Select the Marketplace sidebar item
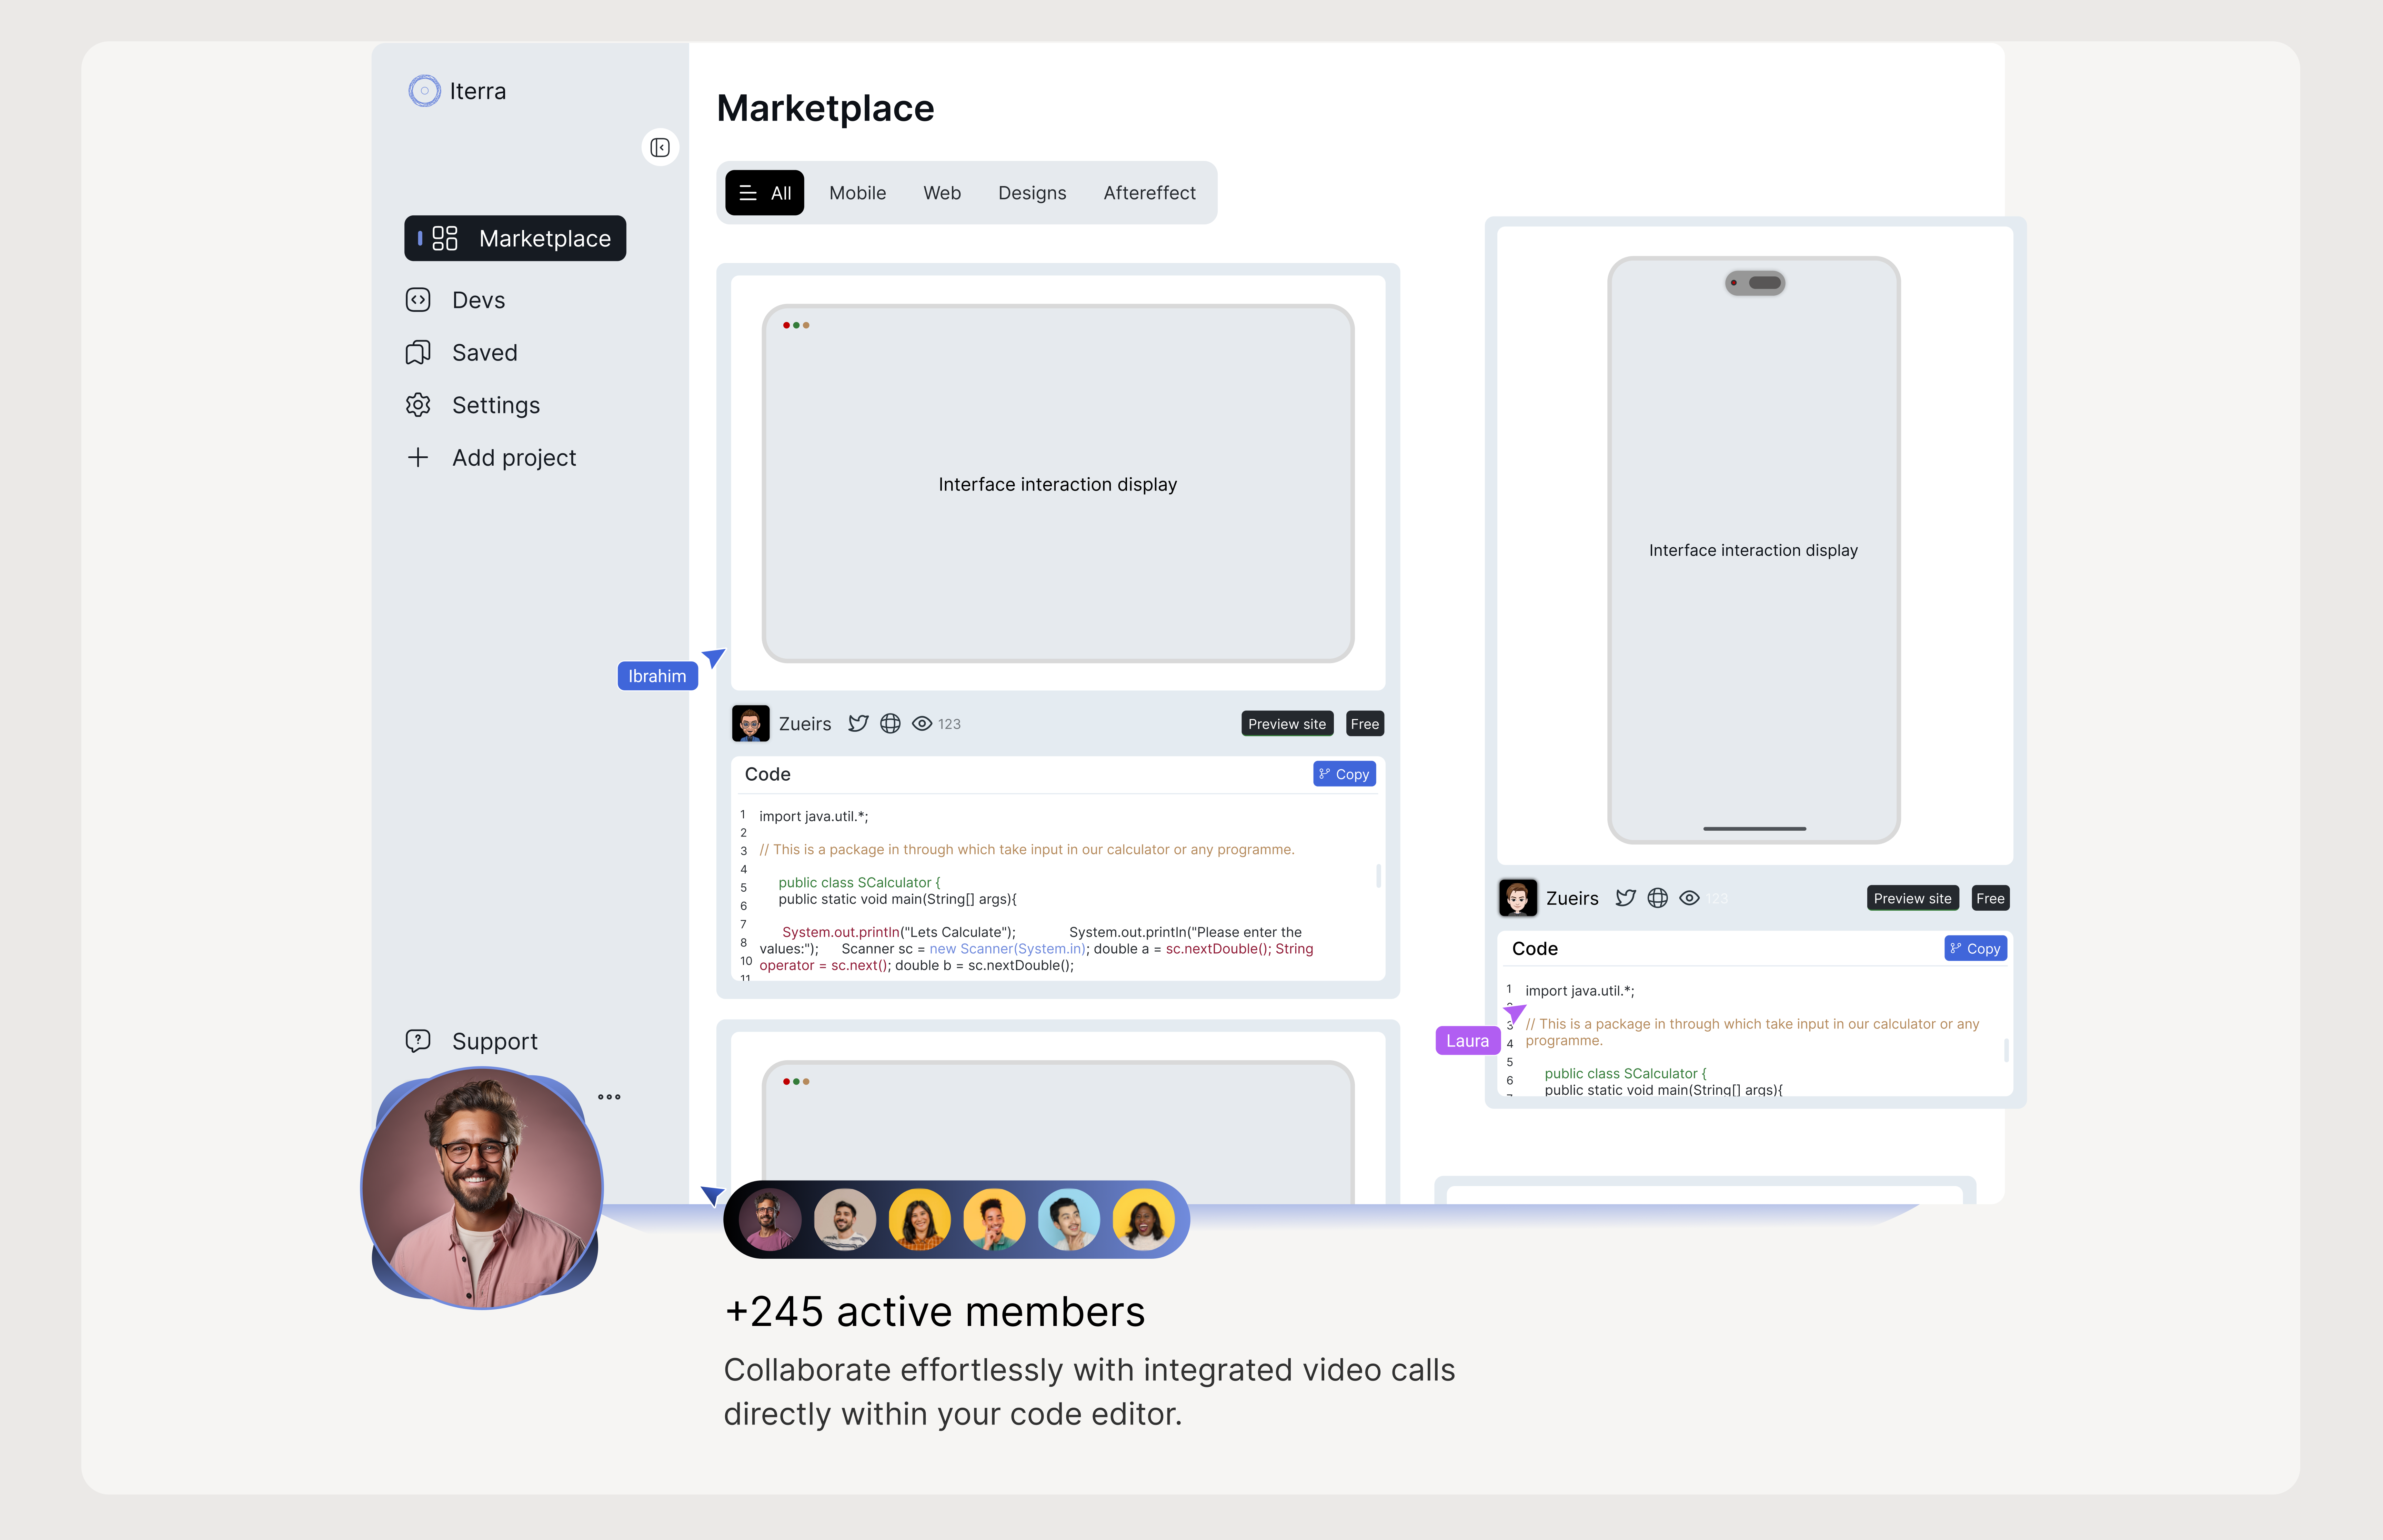 pyautogui.click(x=515, y=238)
